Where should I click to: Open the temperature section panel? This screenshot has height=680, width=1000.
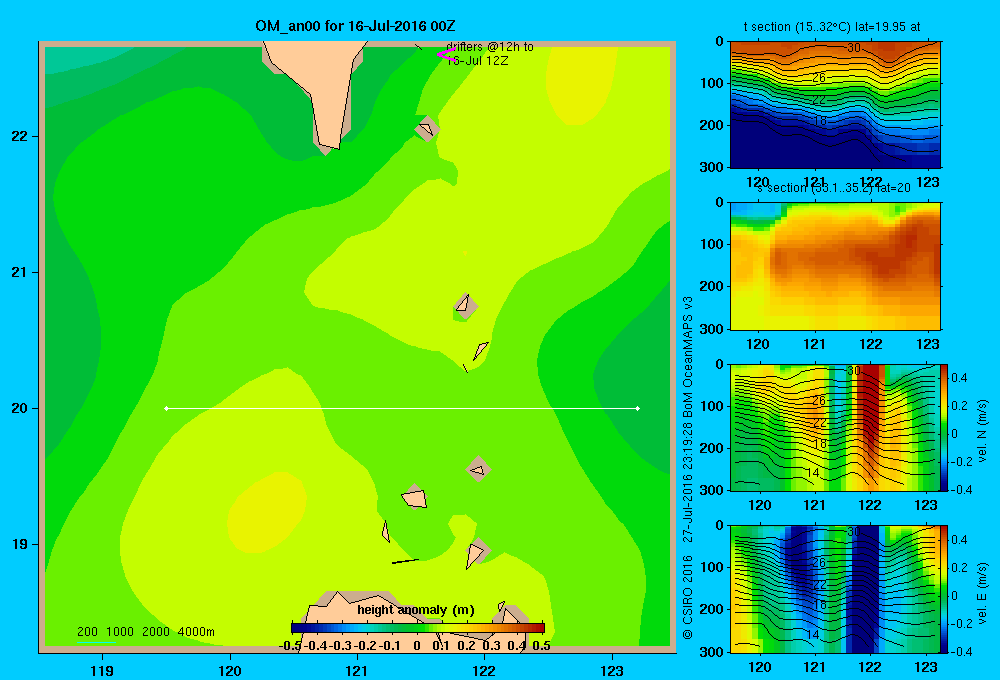tap(835, 105)
